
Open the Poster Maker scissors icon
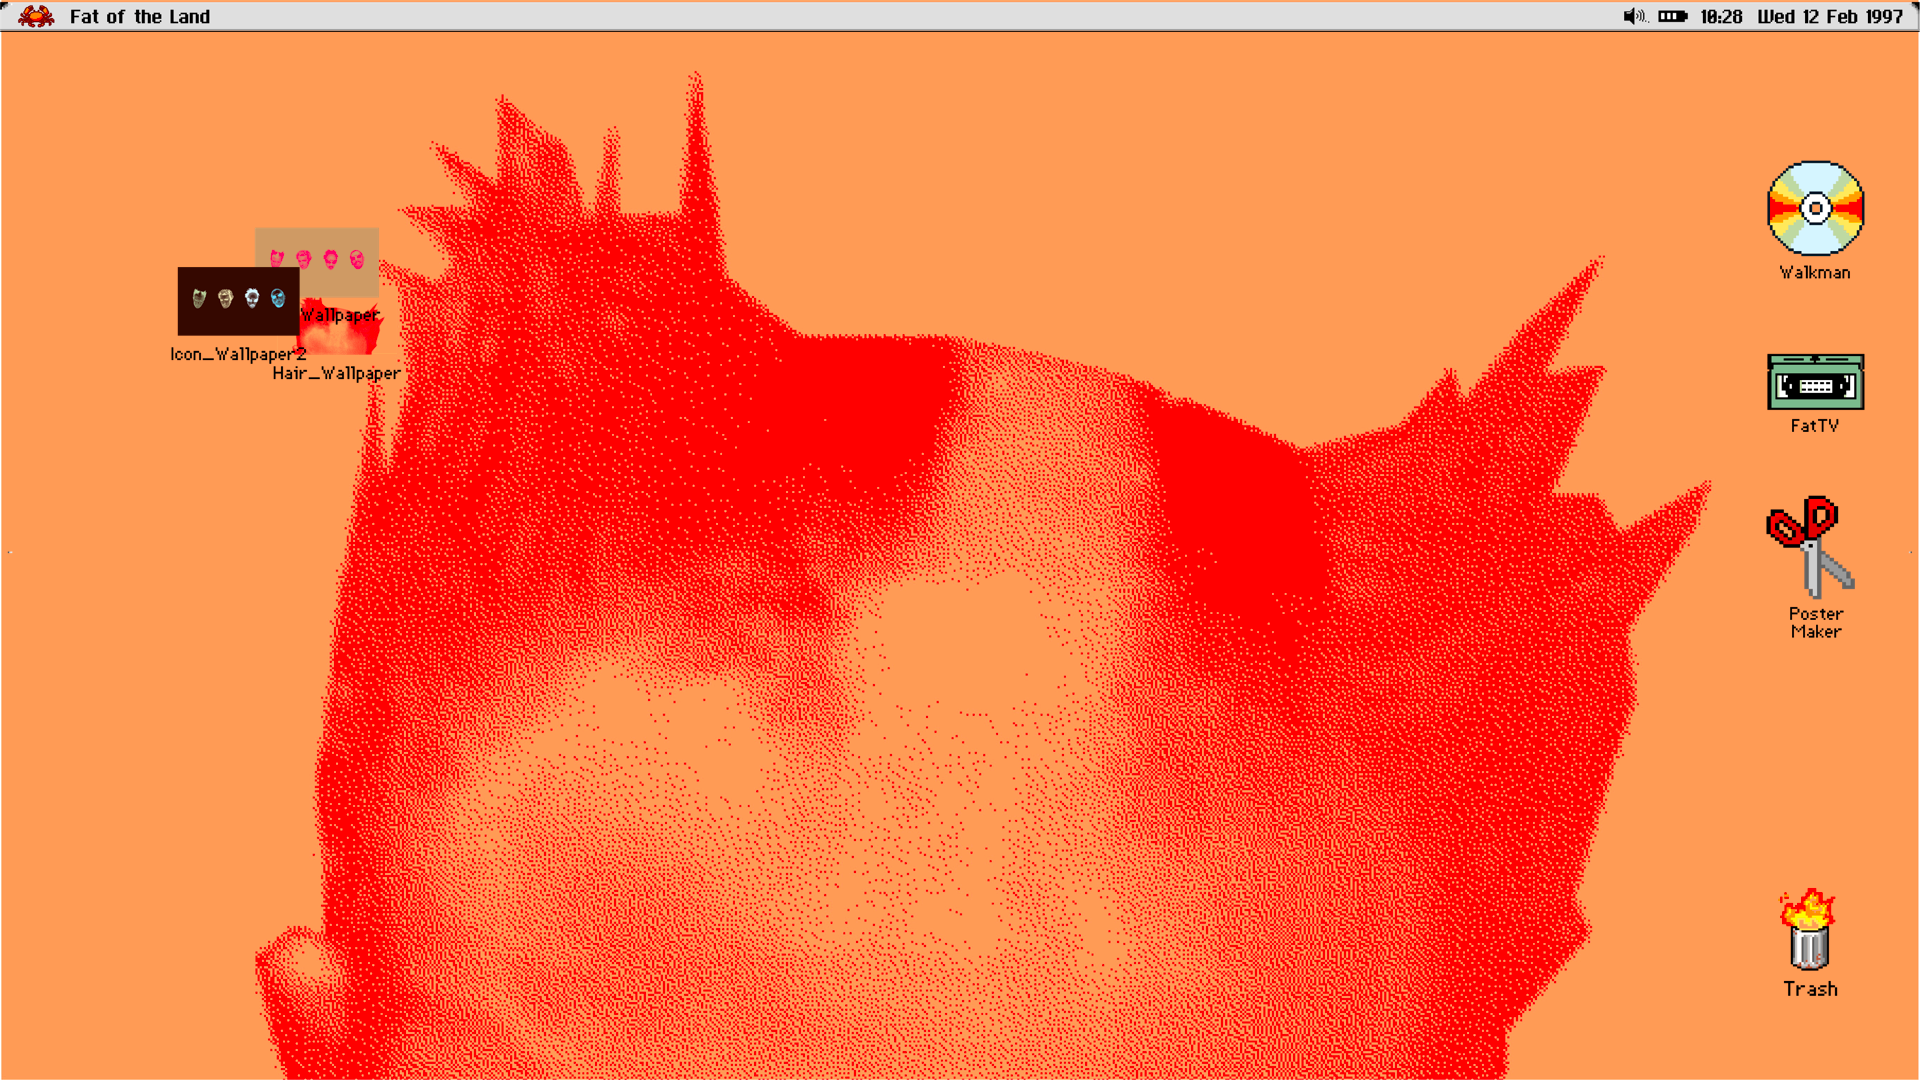[x=1811, y=547]
